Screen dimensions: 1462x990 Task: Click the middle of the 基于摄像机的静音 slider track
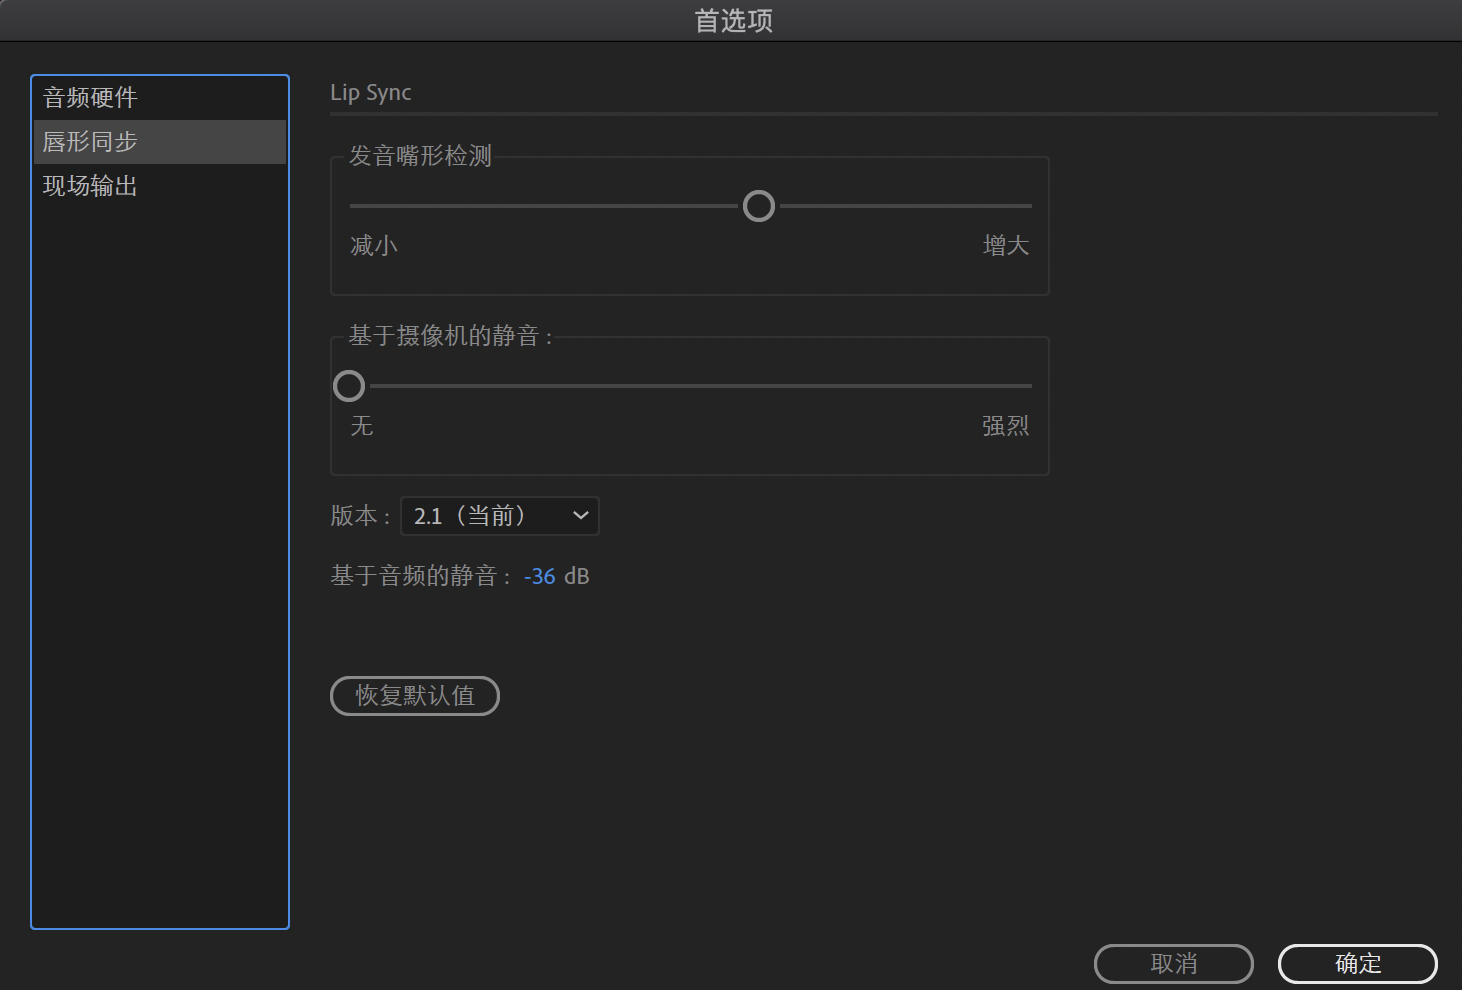(690, 386)
